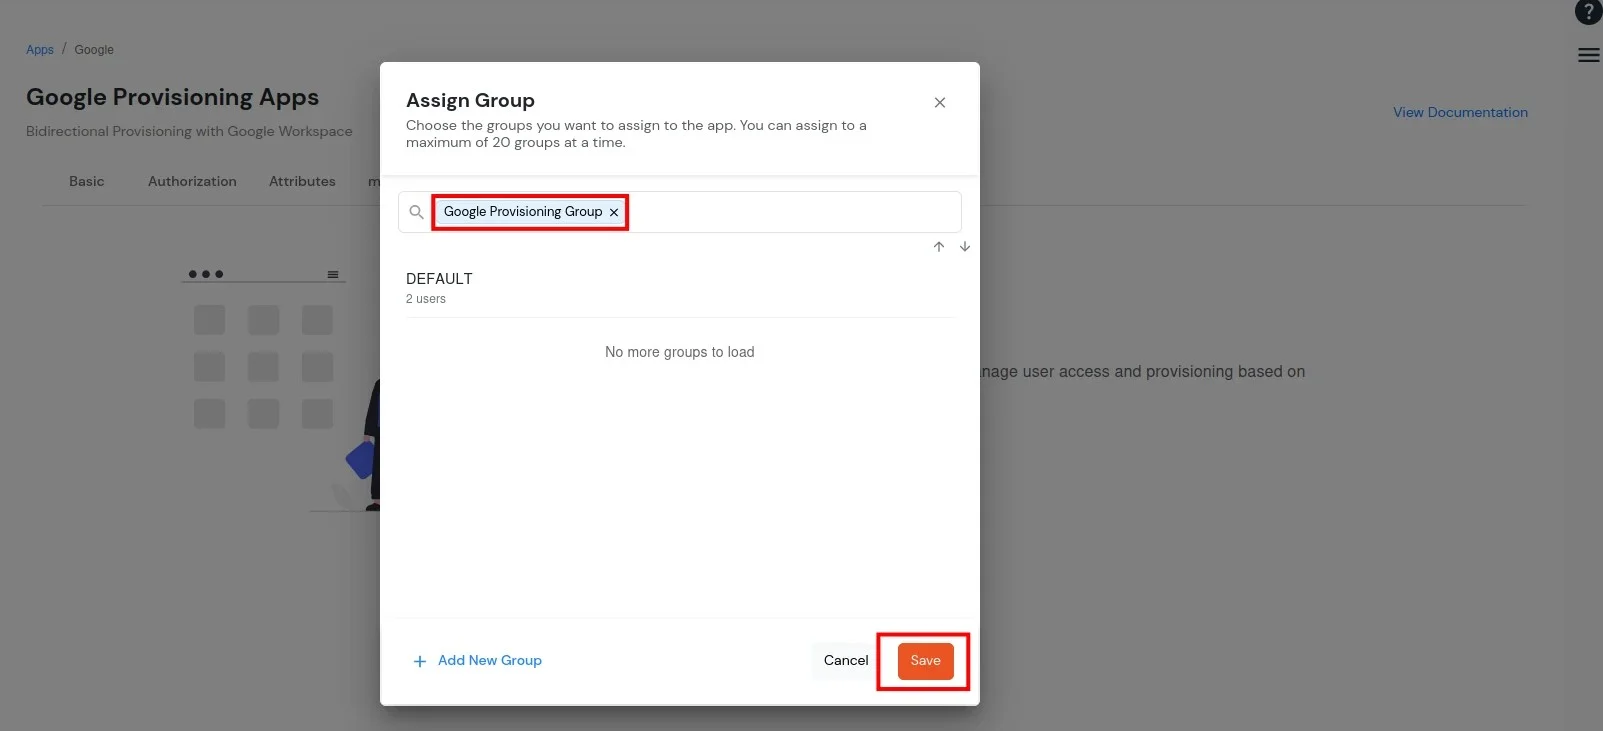This screenshot has width=1603, height=731.
Task: Sort groups descending with down arrow
Action: [x=965, y=246]
